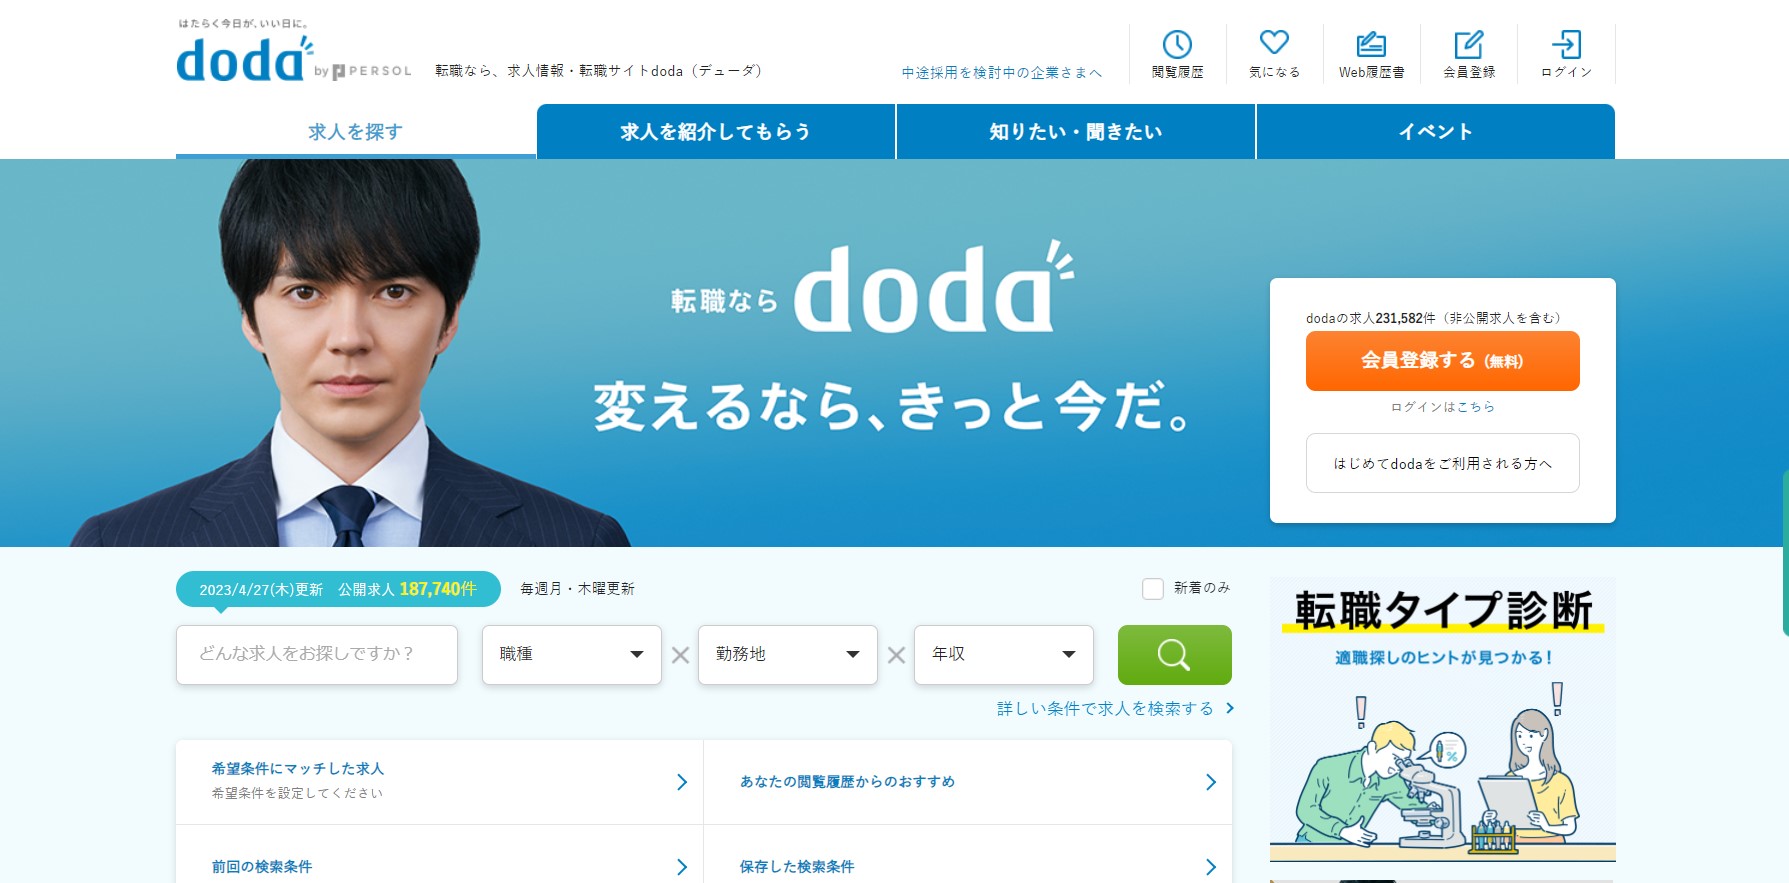Click chevron next to 希望条件にマッチした求人
Viewport: 1789px width, 883px height.
click(682, 782)
